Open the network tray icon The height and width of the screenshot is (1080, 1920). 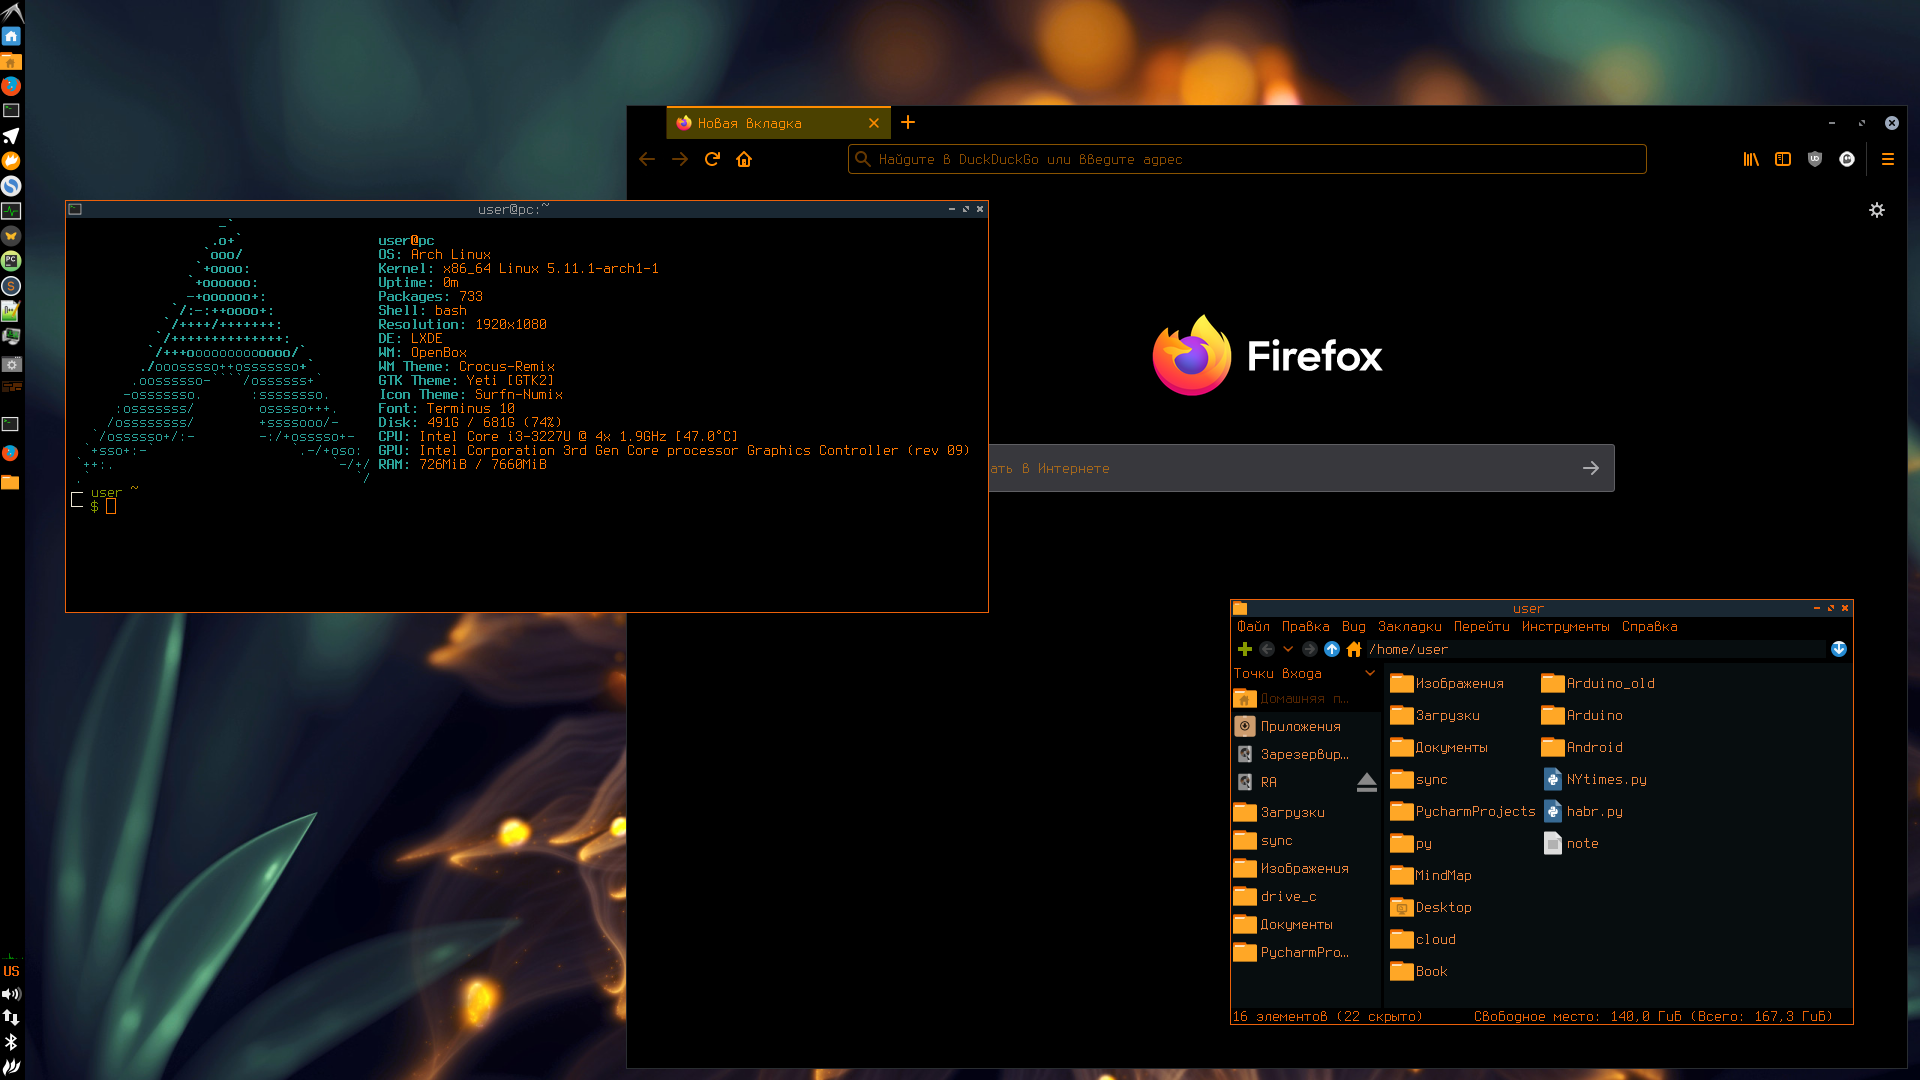(11, 1018)
